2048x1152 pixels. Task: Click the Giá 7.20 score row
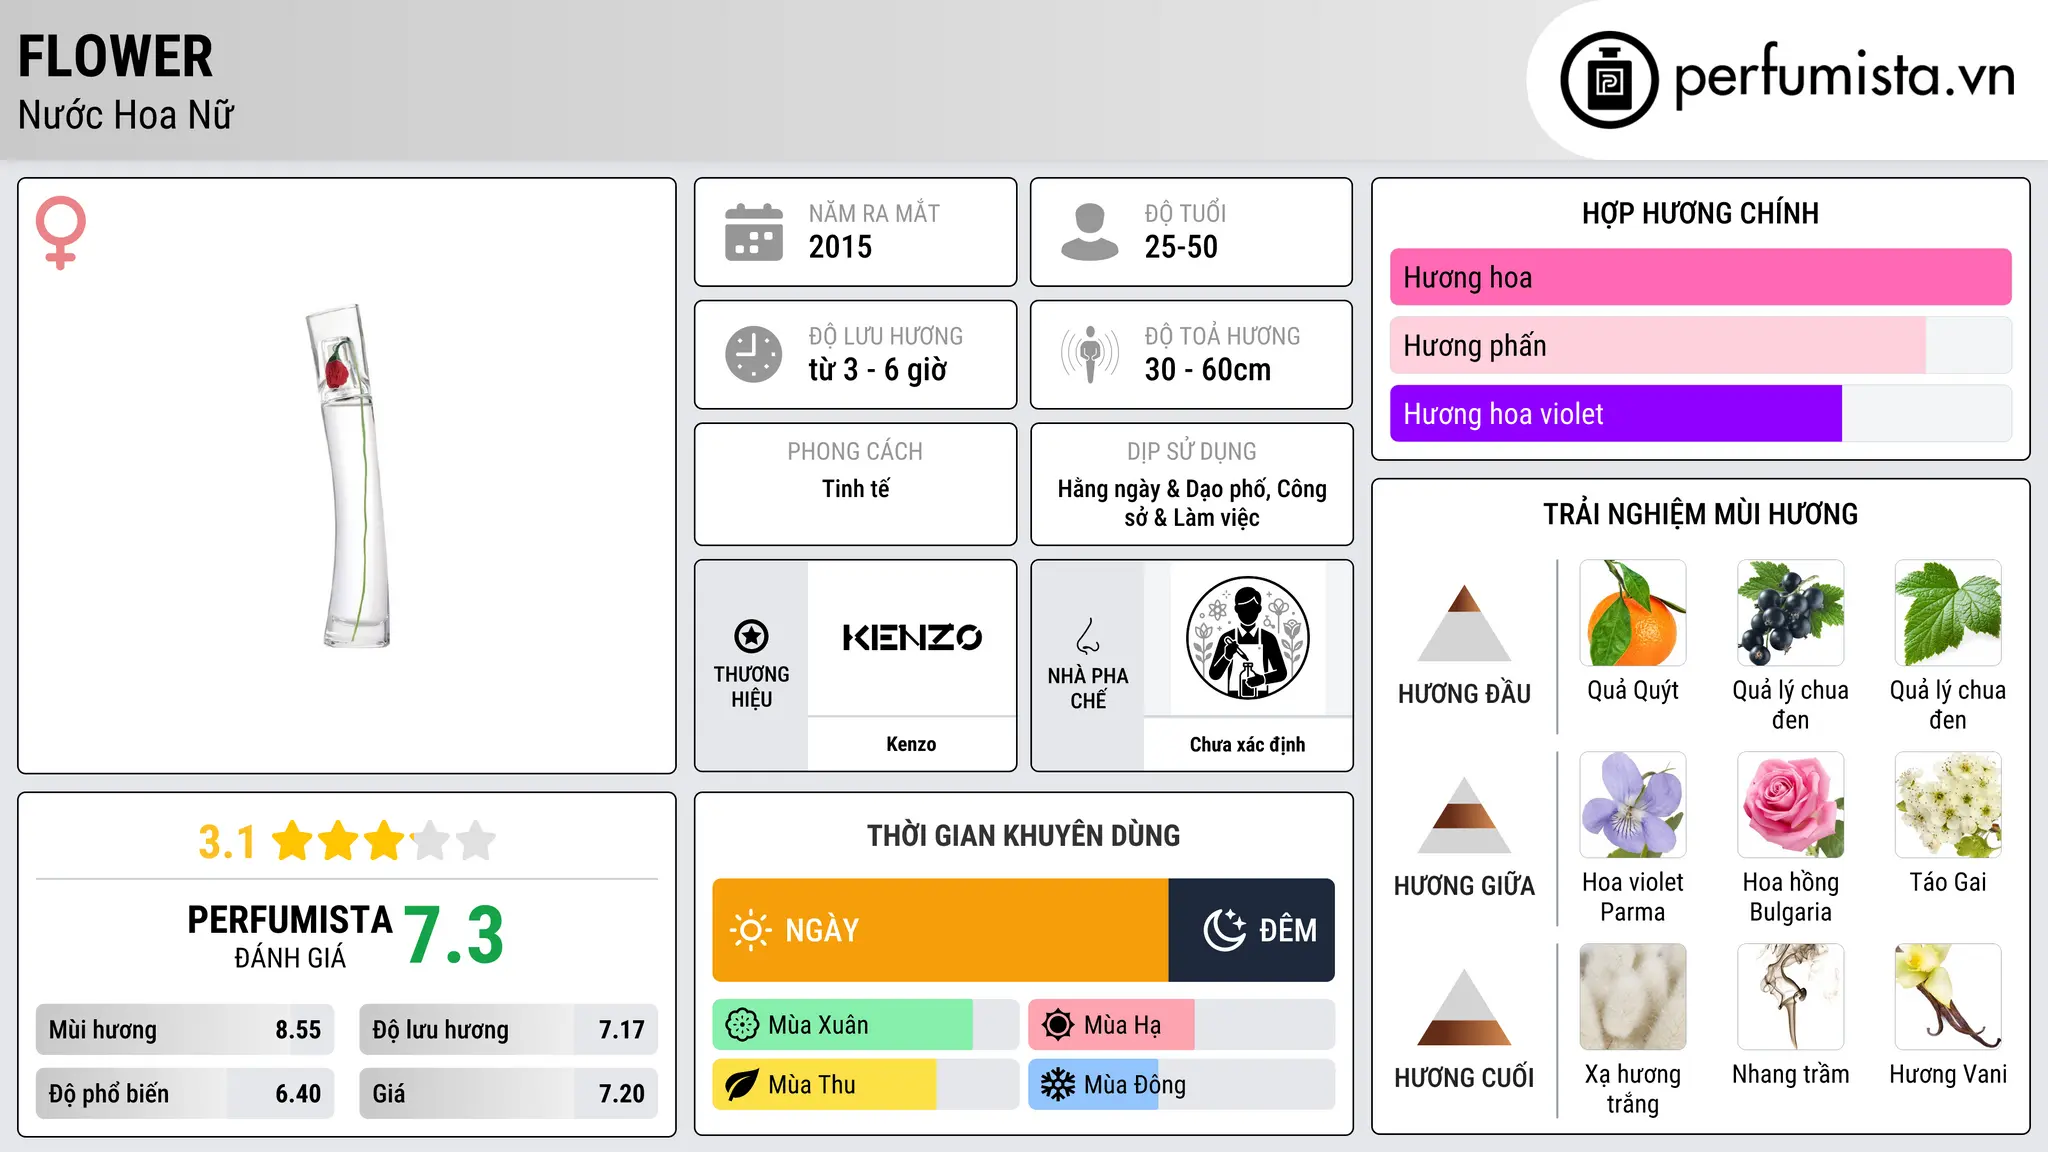pos(509,1094)
